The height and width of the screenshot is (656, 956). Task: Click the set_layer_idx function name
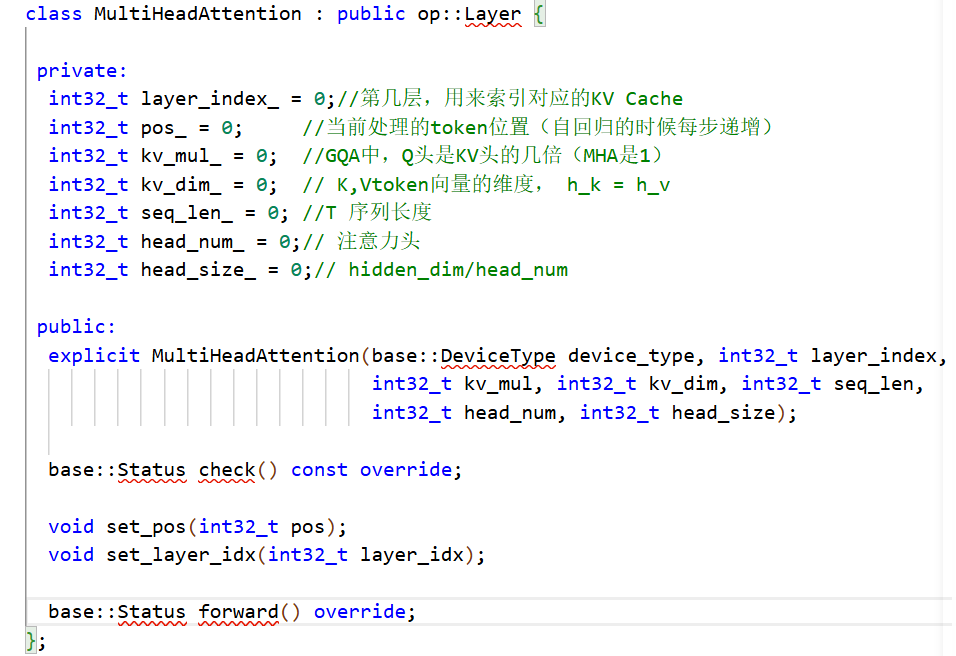pyautogui.click(x=181, y=555)
